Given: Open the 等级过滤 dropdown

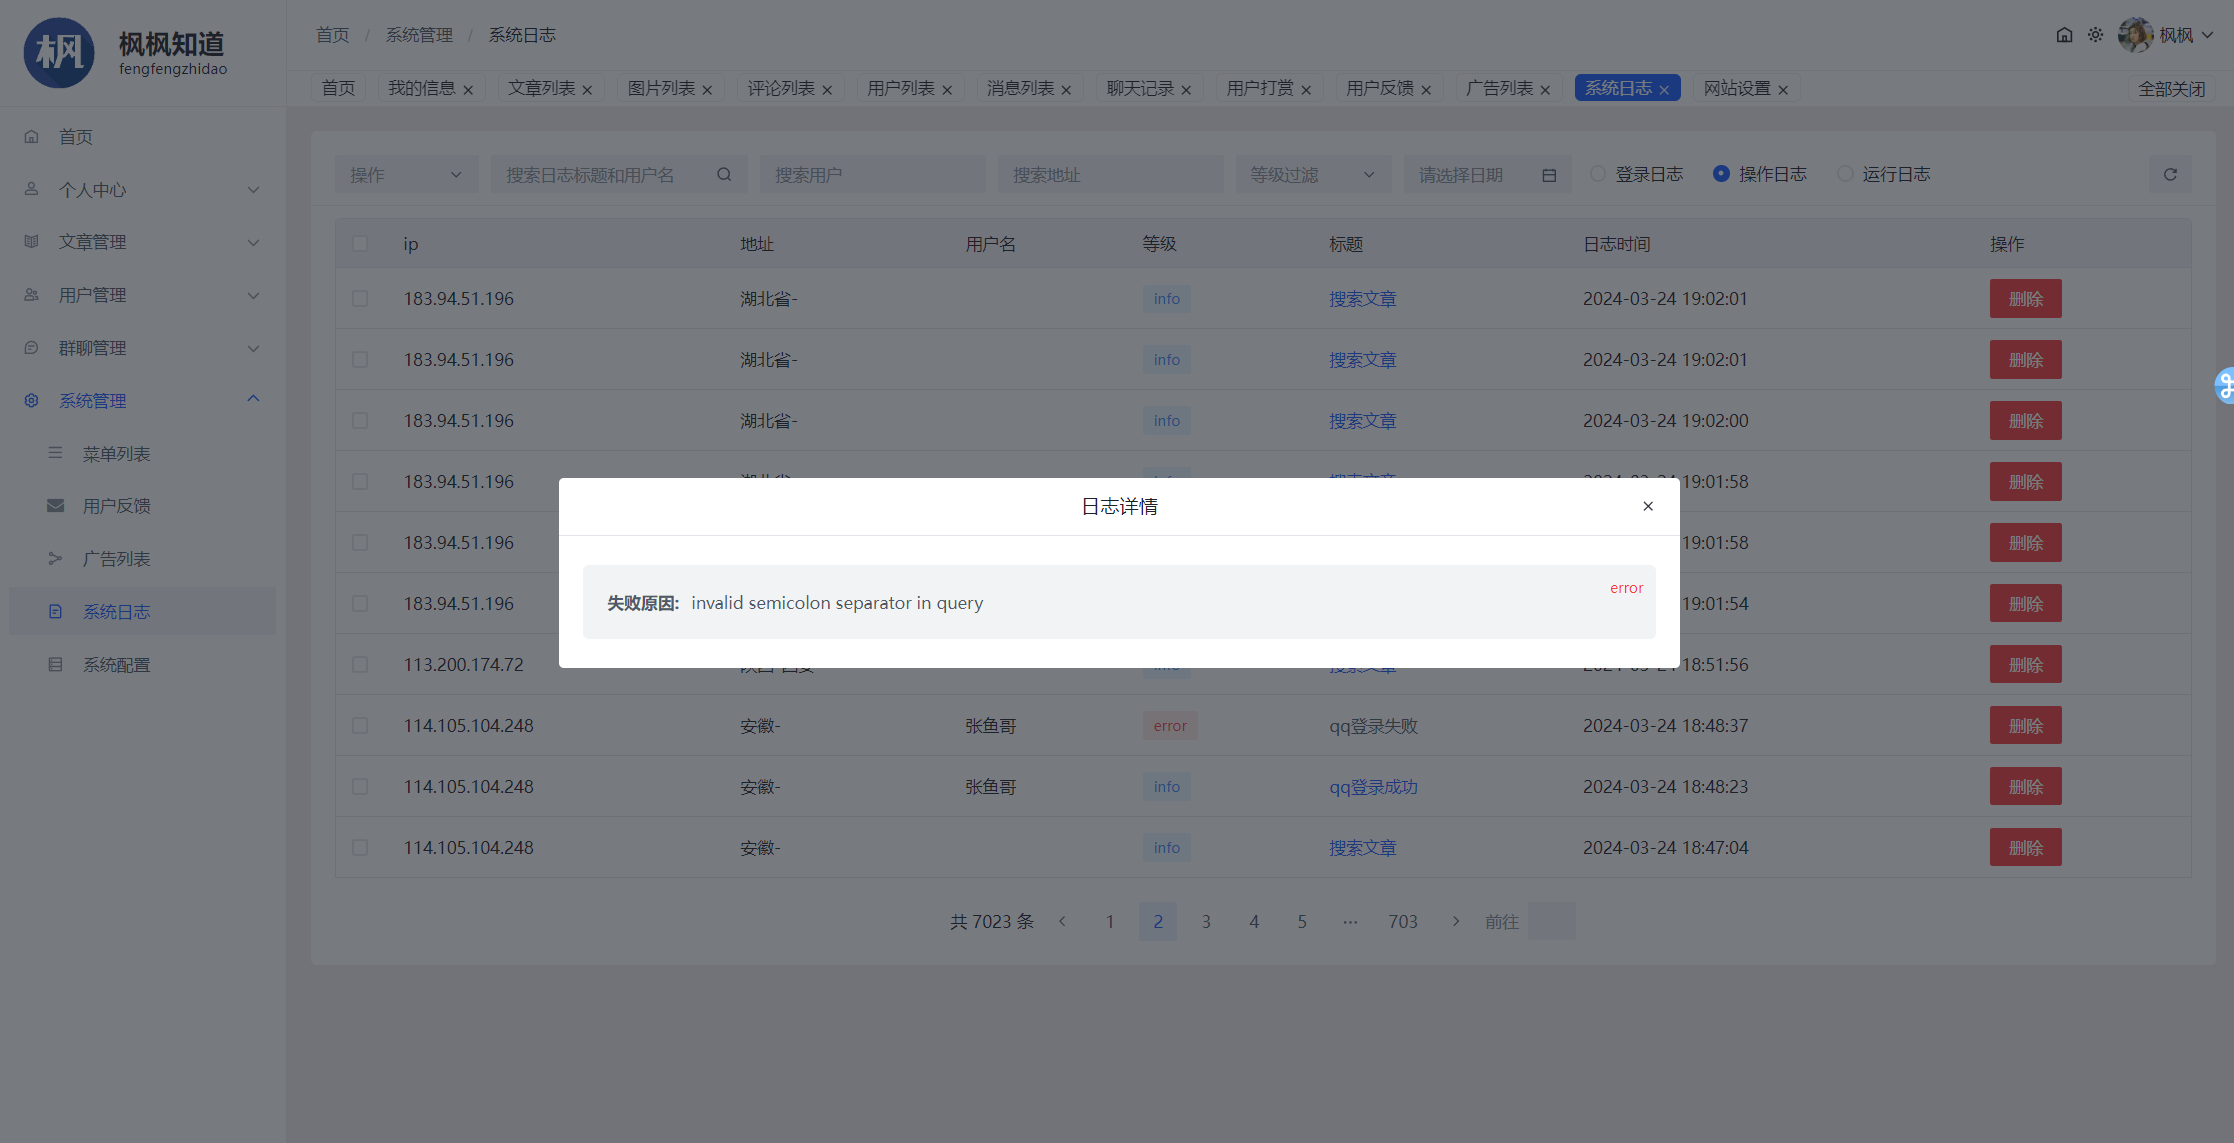Looking at the screenshot, I should 1312,175.
